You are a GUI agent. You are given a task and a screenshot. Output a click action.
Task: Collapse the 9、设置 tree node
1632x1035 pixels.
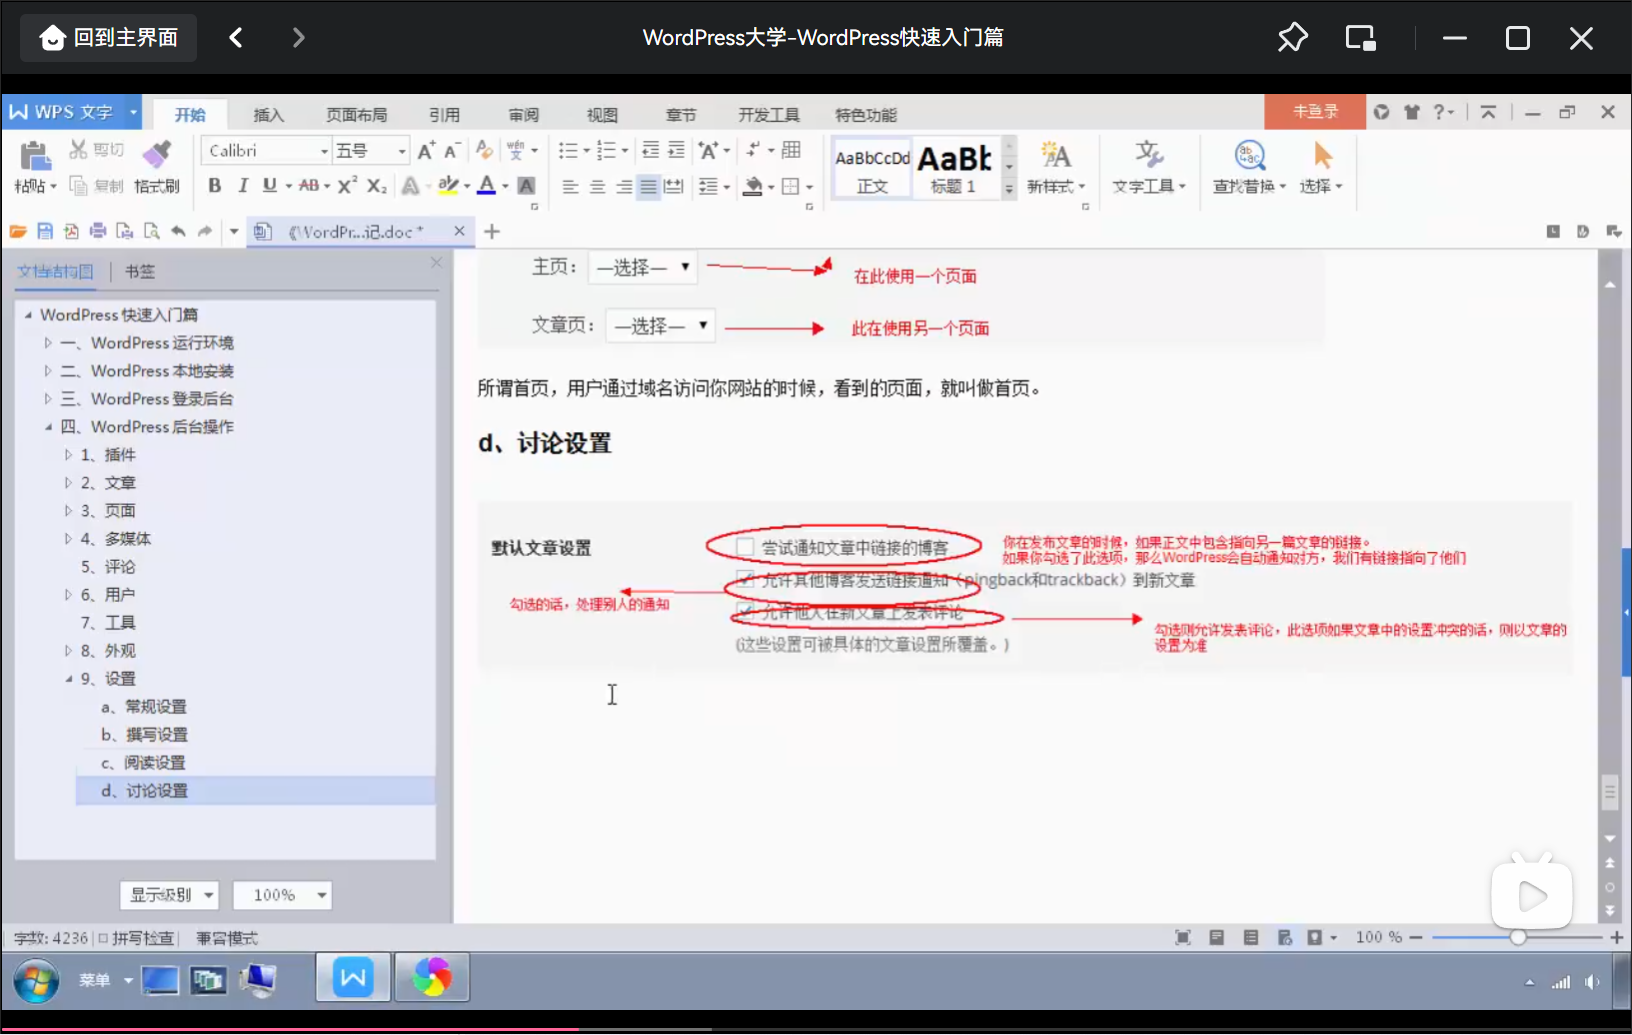tap(68, 679)
